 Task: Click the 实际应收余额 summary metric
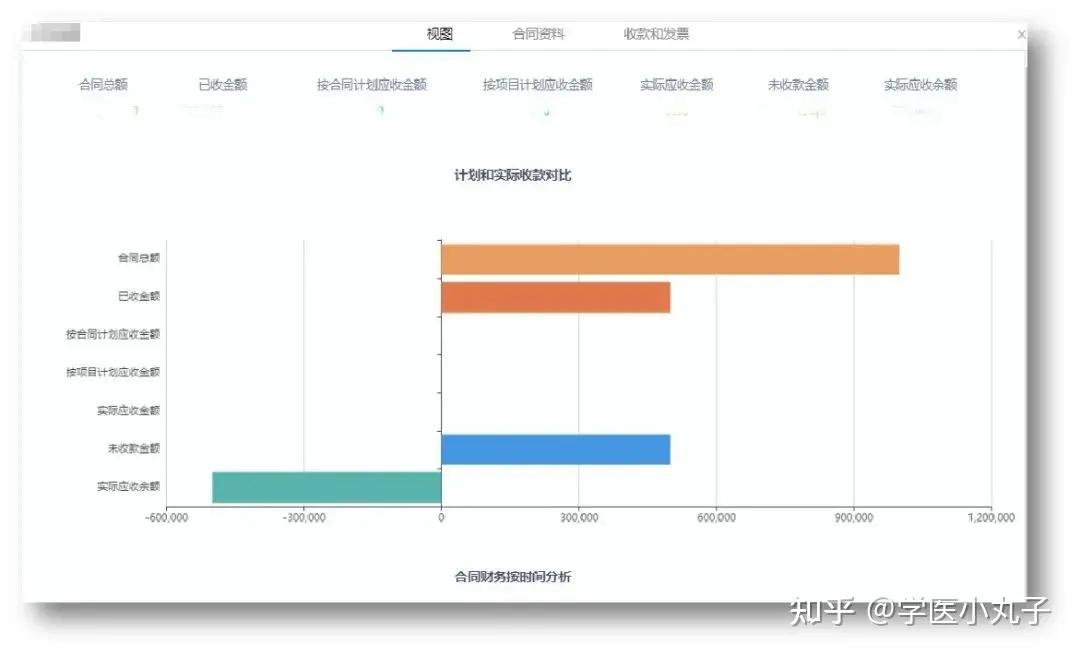coord(923,85)
